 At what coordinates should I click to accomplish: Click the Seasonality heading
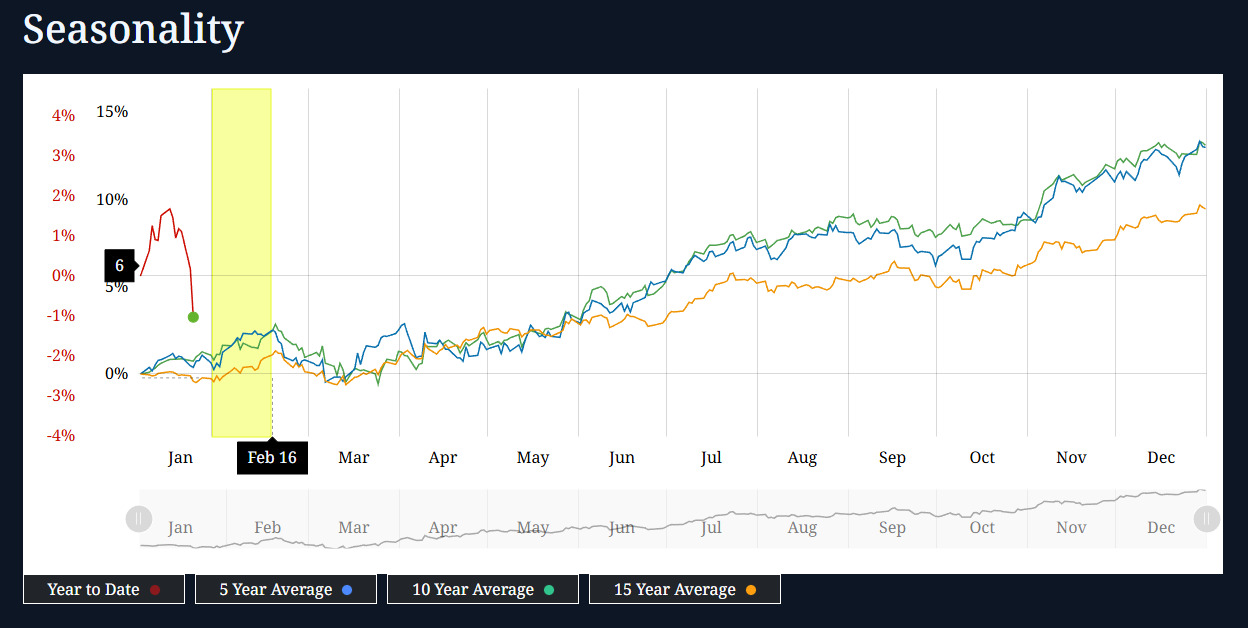133,30
